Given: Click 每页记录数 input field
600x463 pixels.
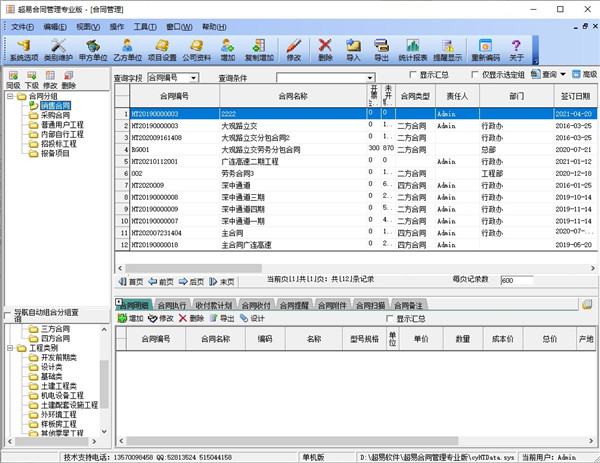Looking at the screenshot, I should pyautogui.click(x=517, y=280).
